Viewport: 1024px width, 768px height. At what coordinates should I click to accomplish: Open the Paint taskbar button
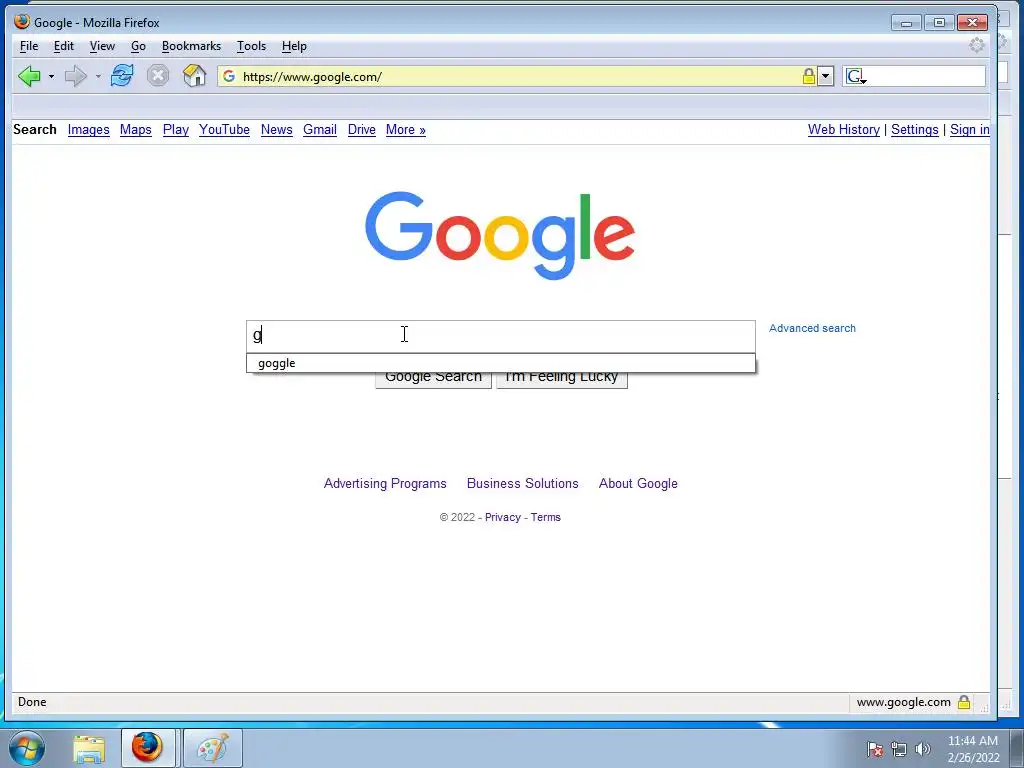coord(213,748)
